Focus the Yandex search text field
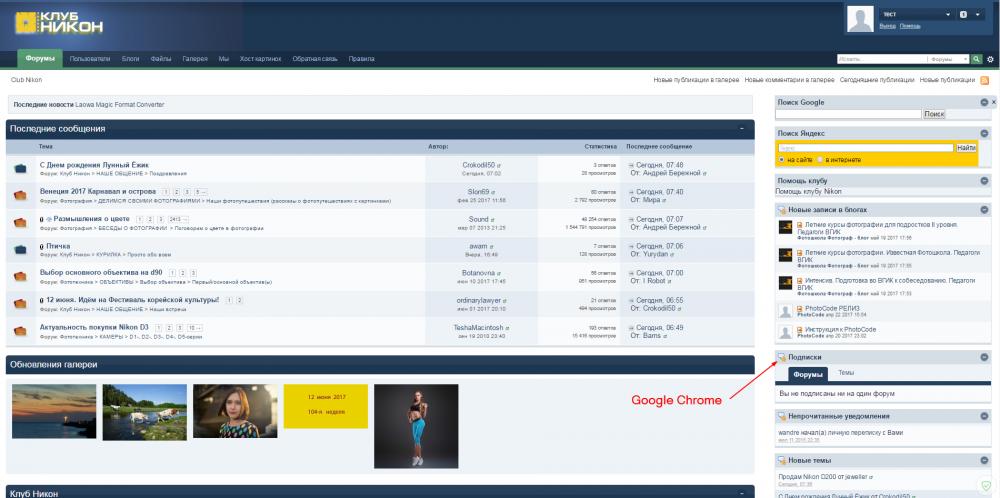The image size is (1000, 498). (866, 148)
